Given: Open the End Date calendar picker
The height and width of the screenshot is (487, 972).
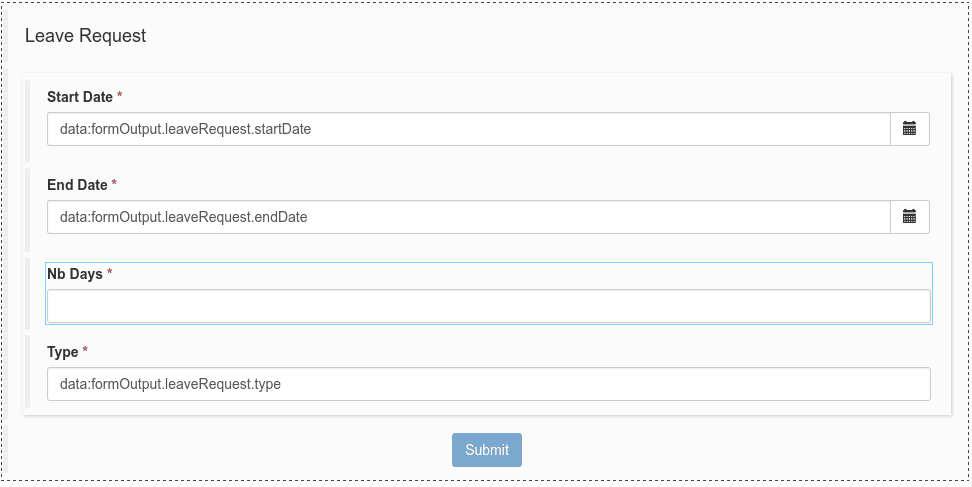Looking at the screenshot, I should click(x=910, y=217).
